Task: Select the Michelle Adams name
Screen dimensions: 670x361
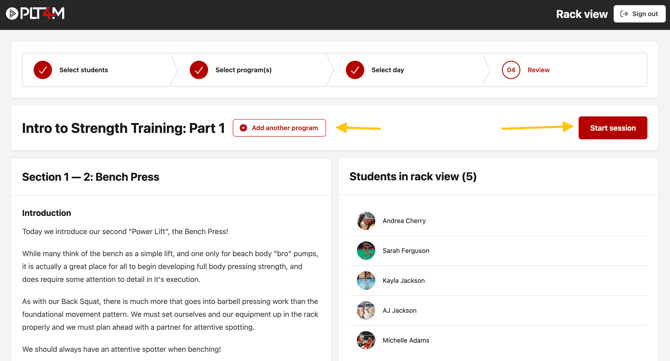Action: (x=406, y=340)
